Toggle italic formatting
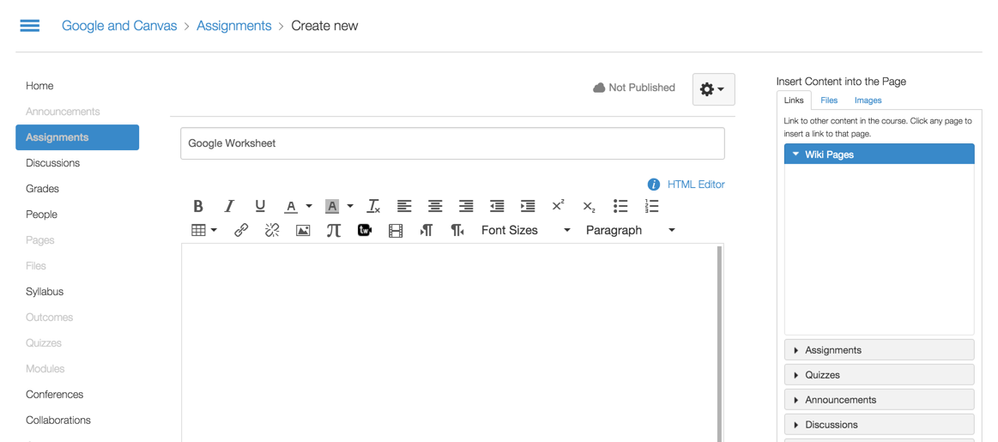Image resolution: width=998 pixels, height=442 pixels. pyautogui.click(x=229, y=206)
